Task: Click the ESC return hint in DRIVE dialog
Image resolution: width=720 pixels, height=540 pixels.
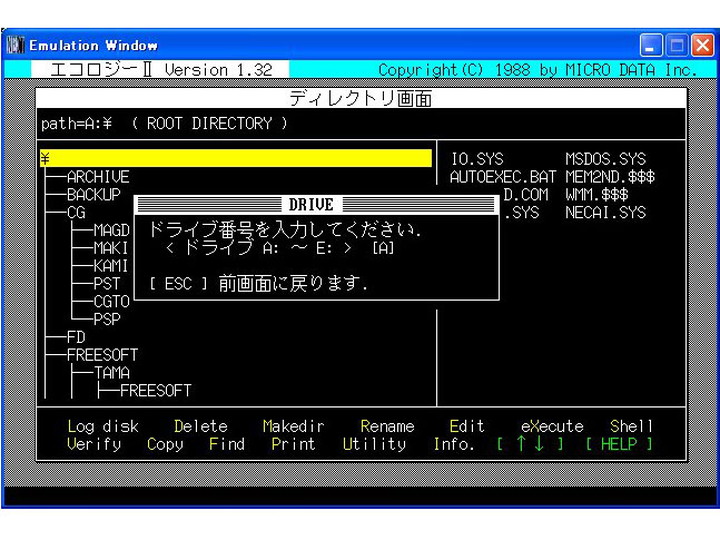Action: click(259, 284)
